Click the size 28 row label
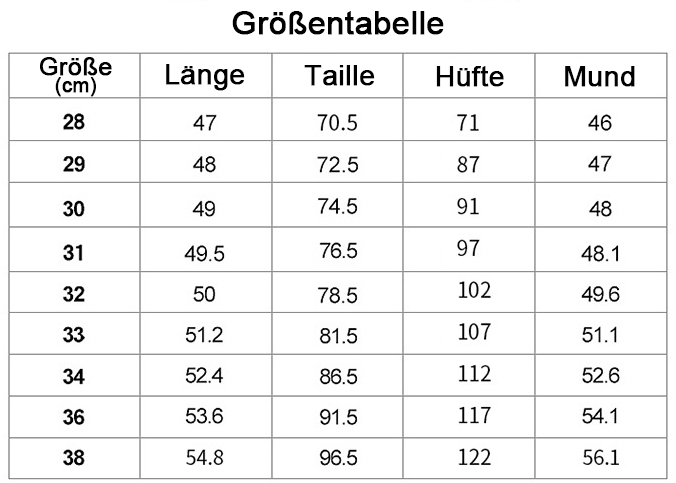 tap(75, 124)
